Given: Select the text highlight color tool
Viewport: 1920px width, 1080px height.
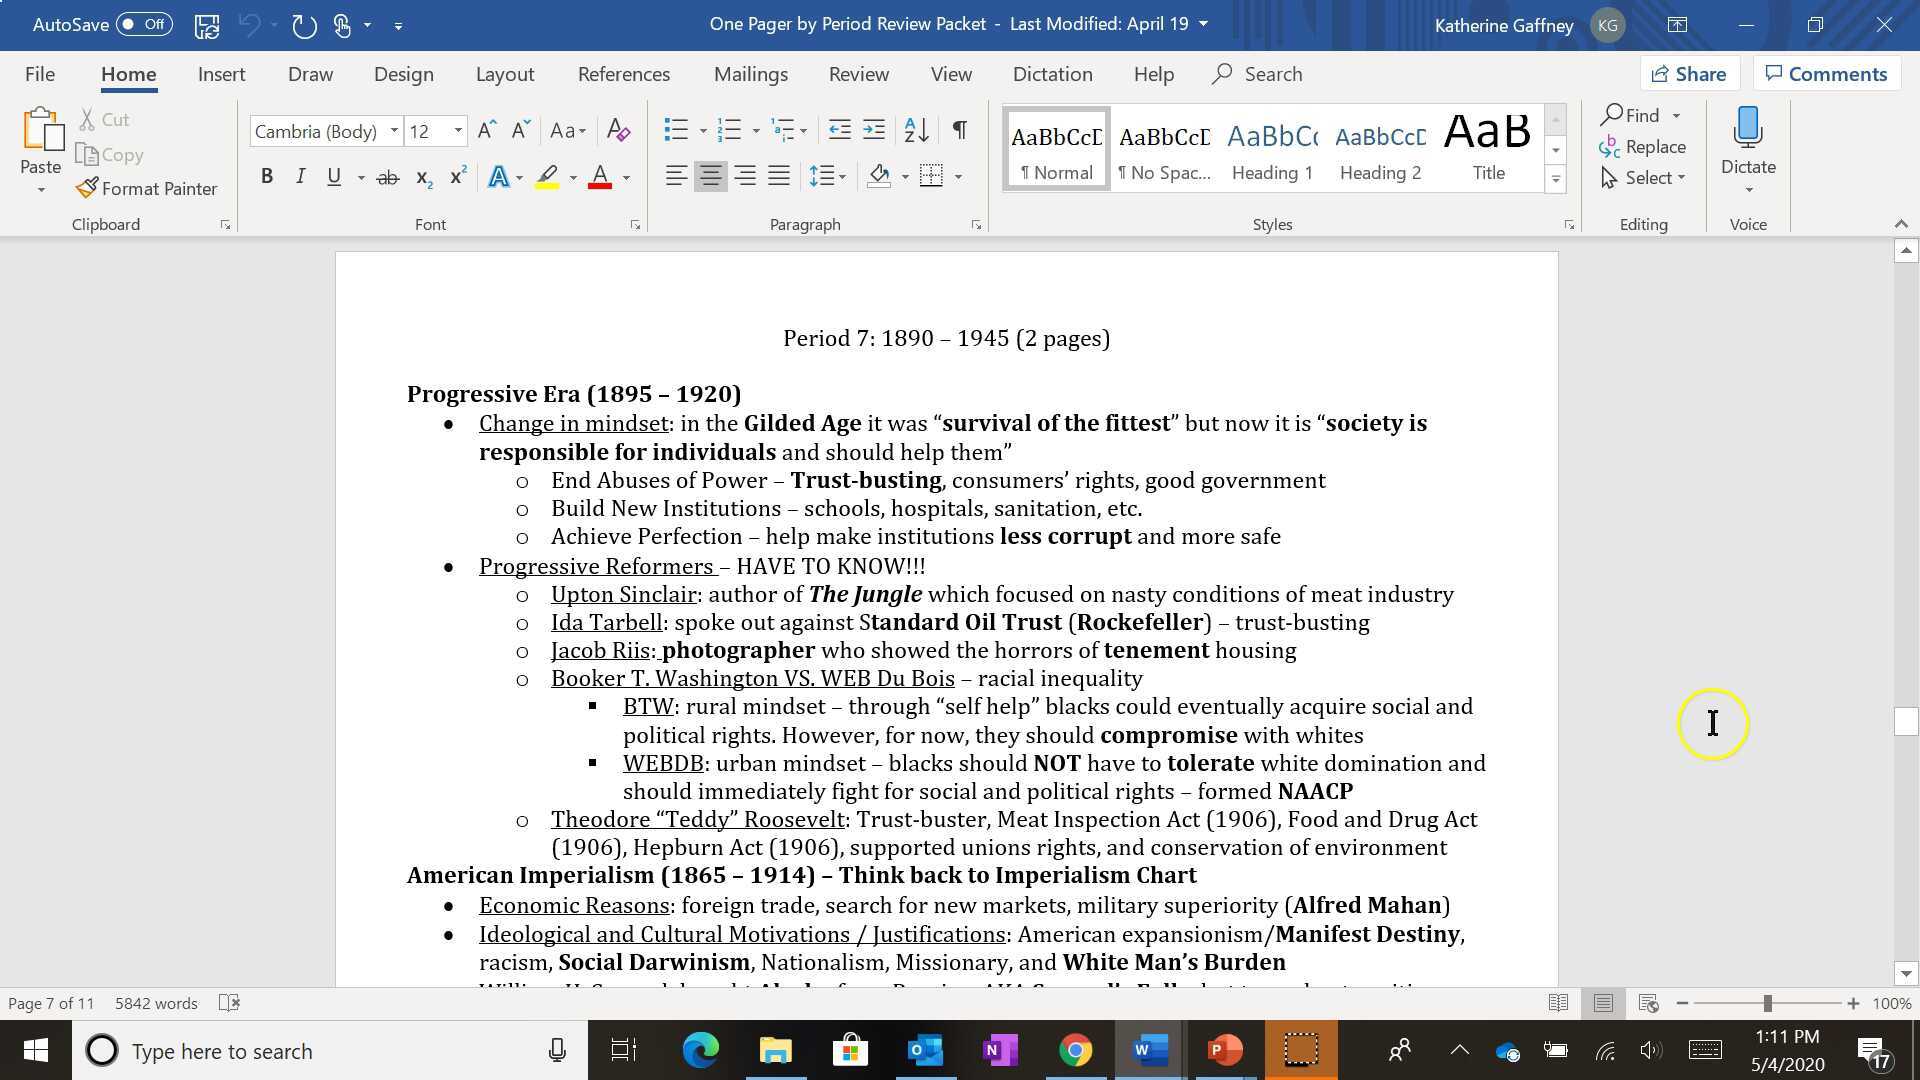Looking at the screenshot, I should pyautogui.click(x=546, y=176).
